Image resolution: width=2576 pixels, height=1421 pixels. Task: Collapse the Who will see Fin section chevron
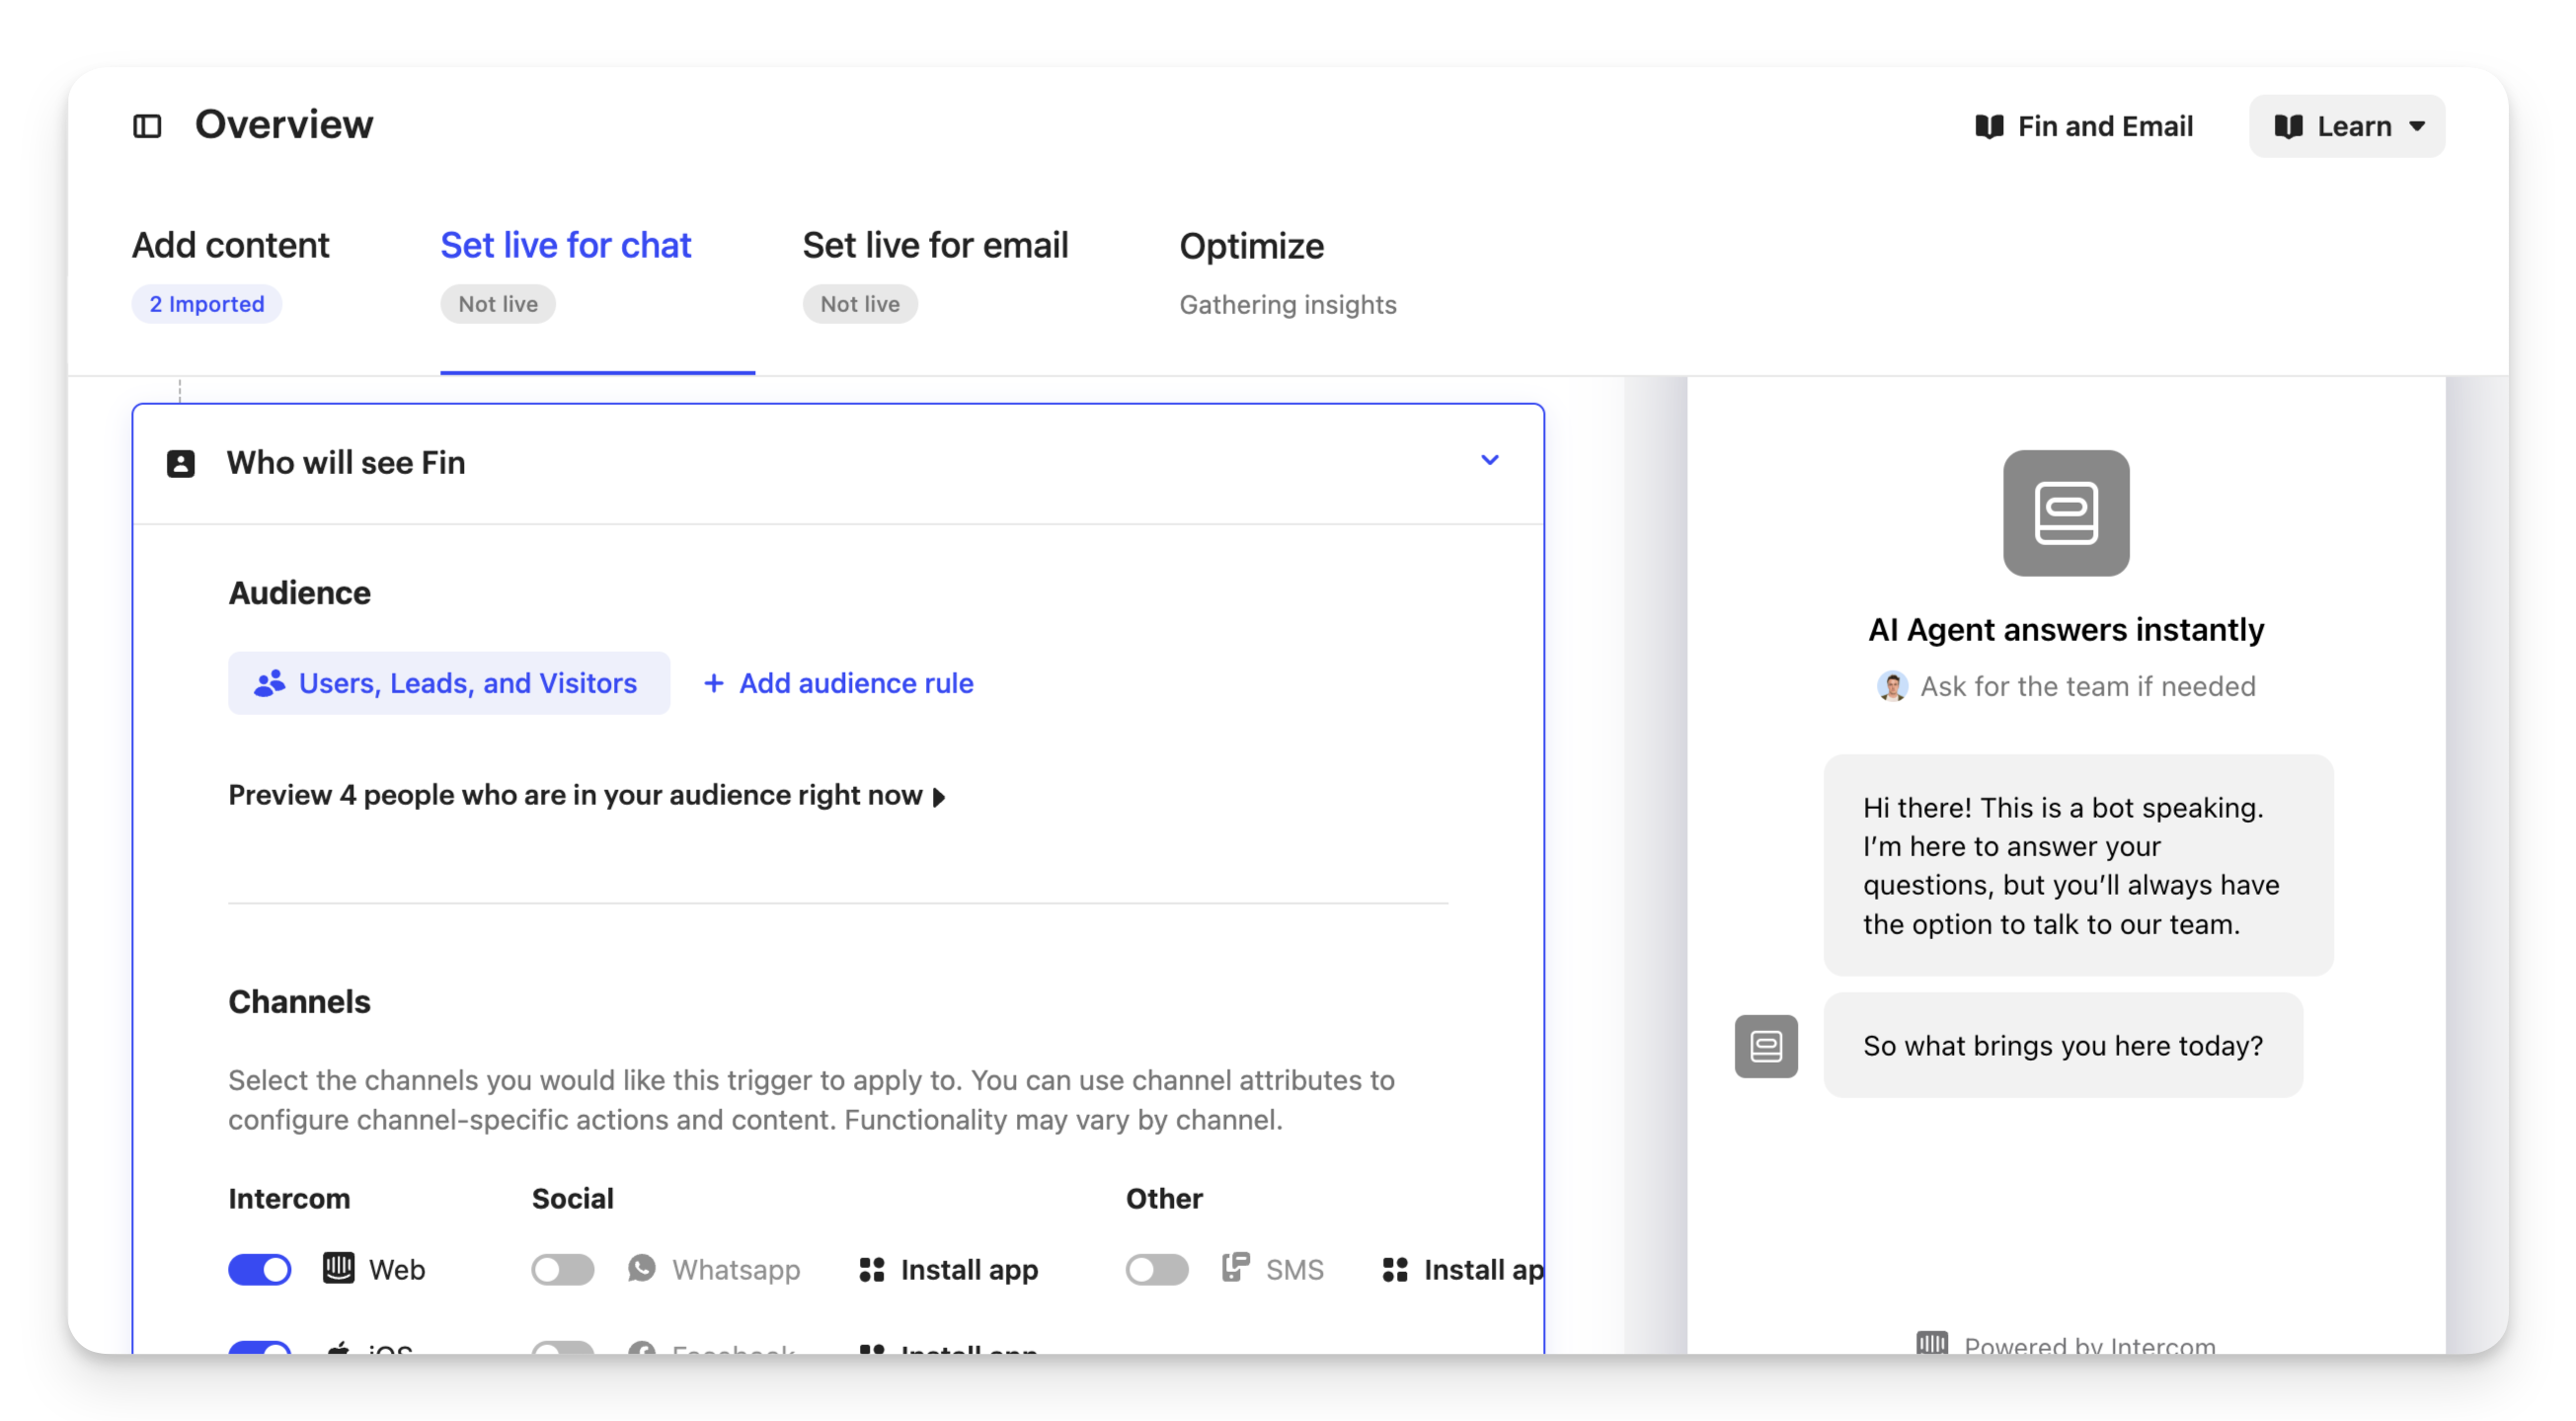(1489, 460)
